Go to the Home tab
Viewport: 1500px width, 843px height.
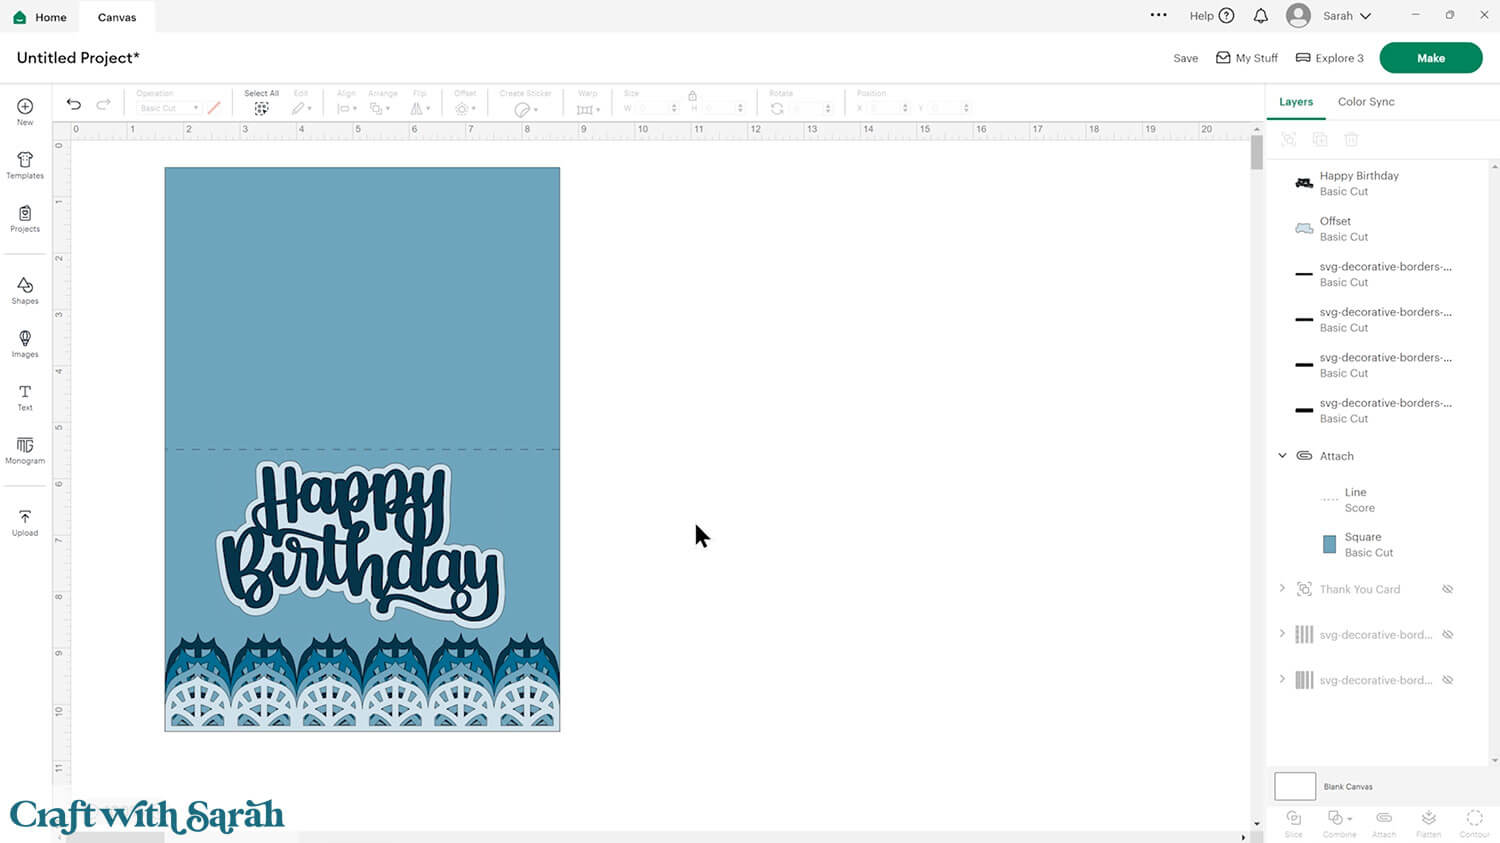40,17
